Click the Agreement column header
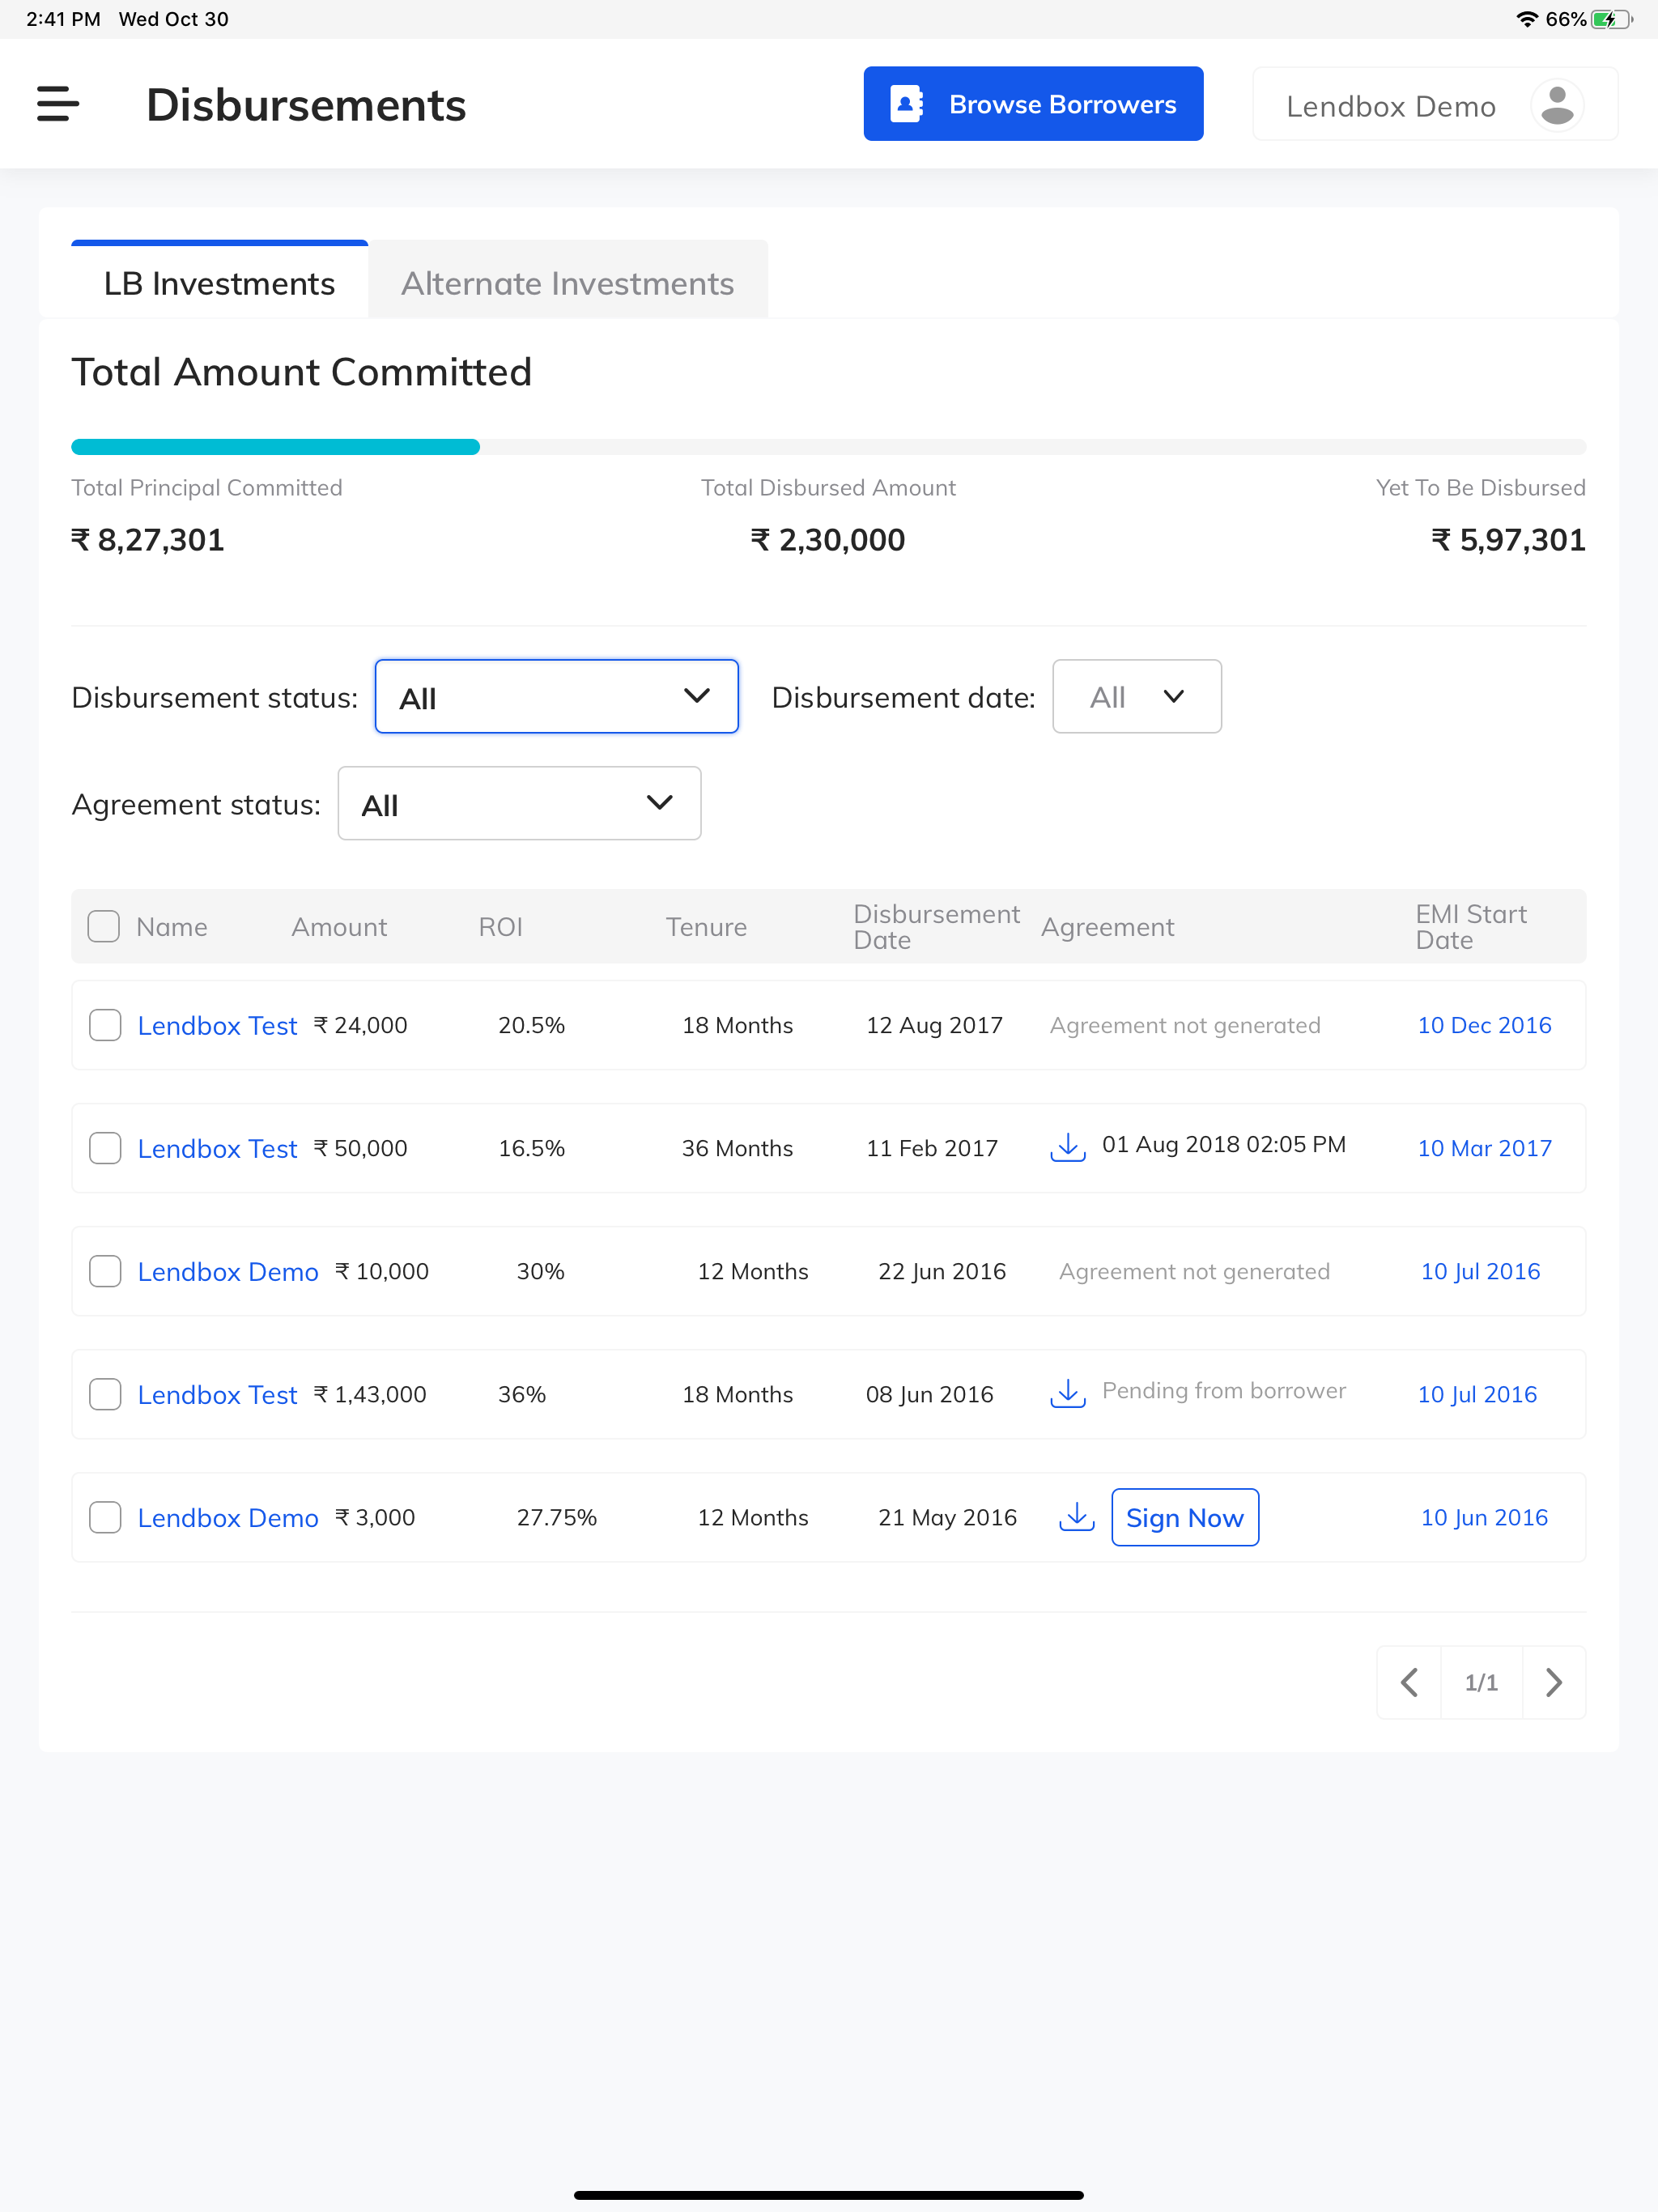The height and width of the screenshot is (2212, 1658). point(1107,927)
